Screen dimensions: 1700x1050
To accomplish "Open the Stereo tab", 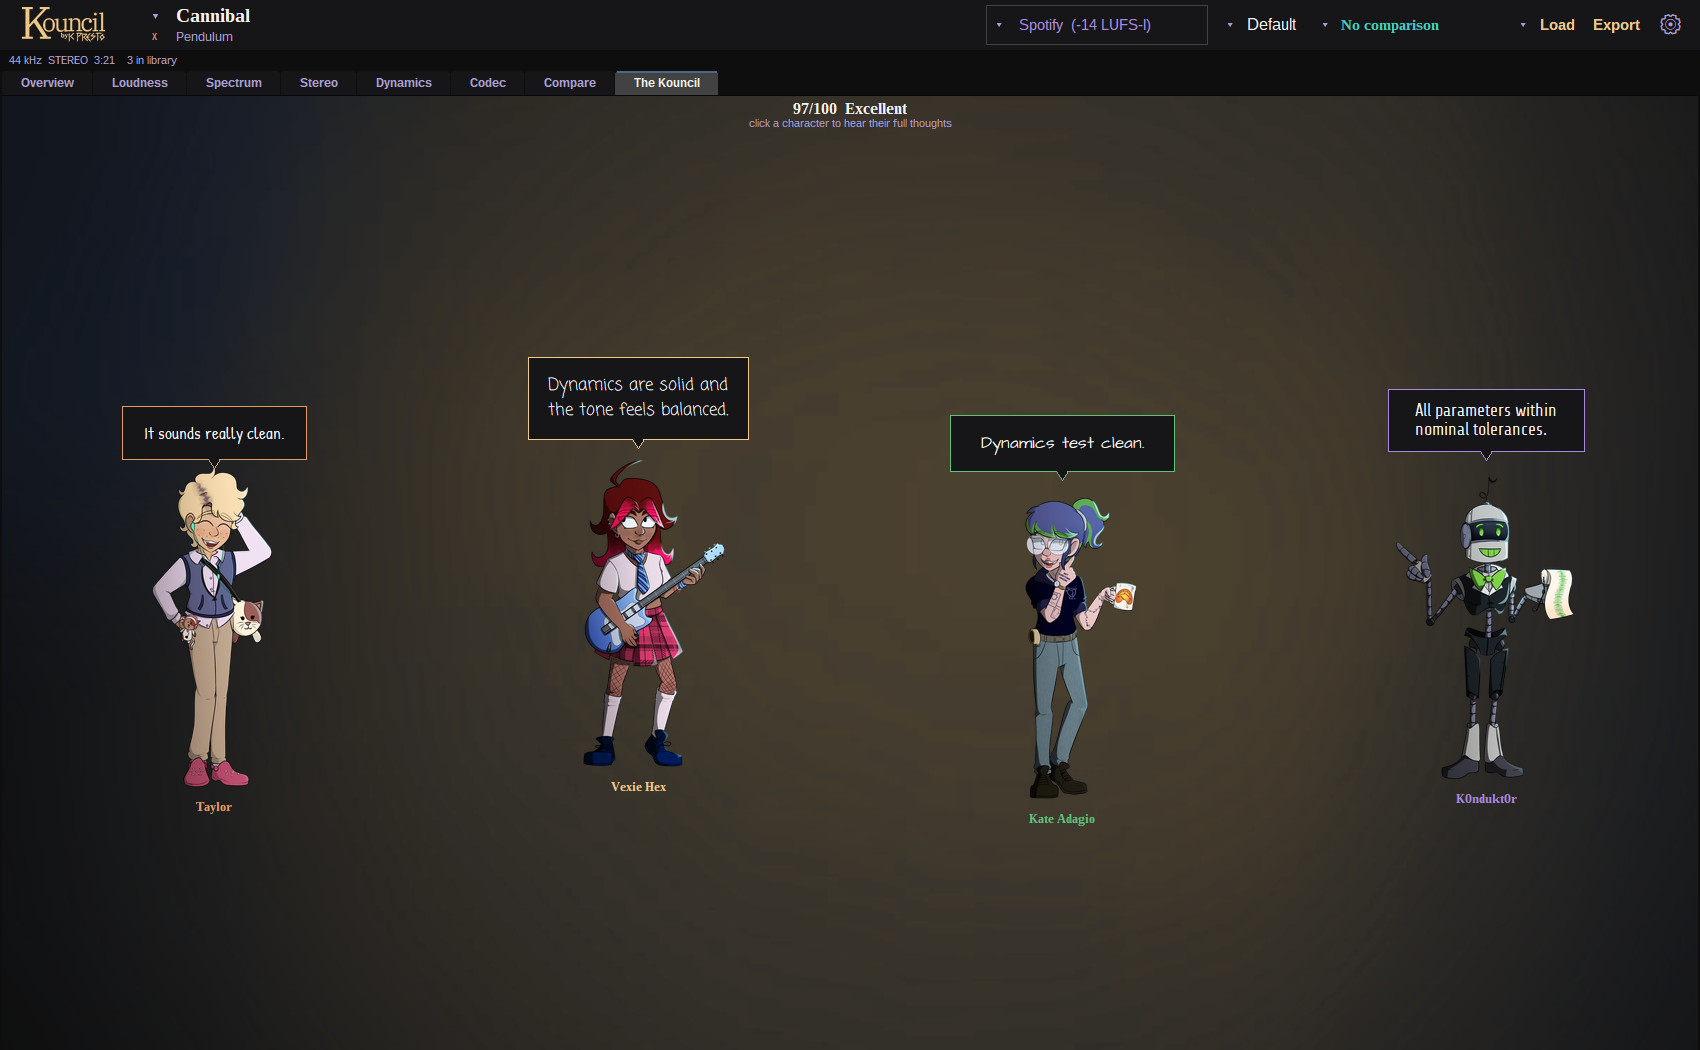I will tap(319, 83).
